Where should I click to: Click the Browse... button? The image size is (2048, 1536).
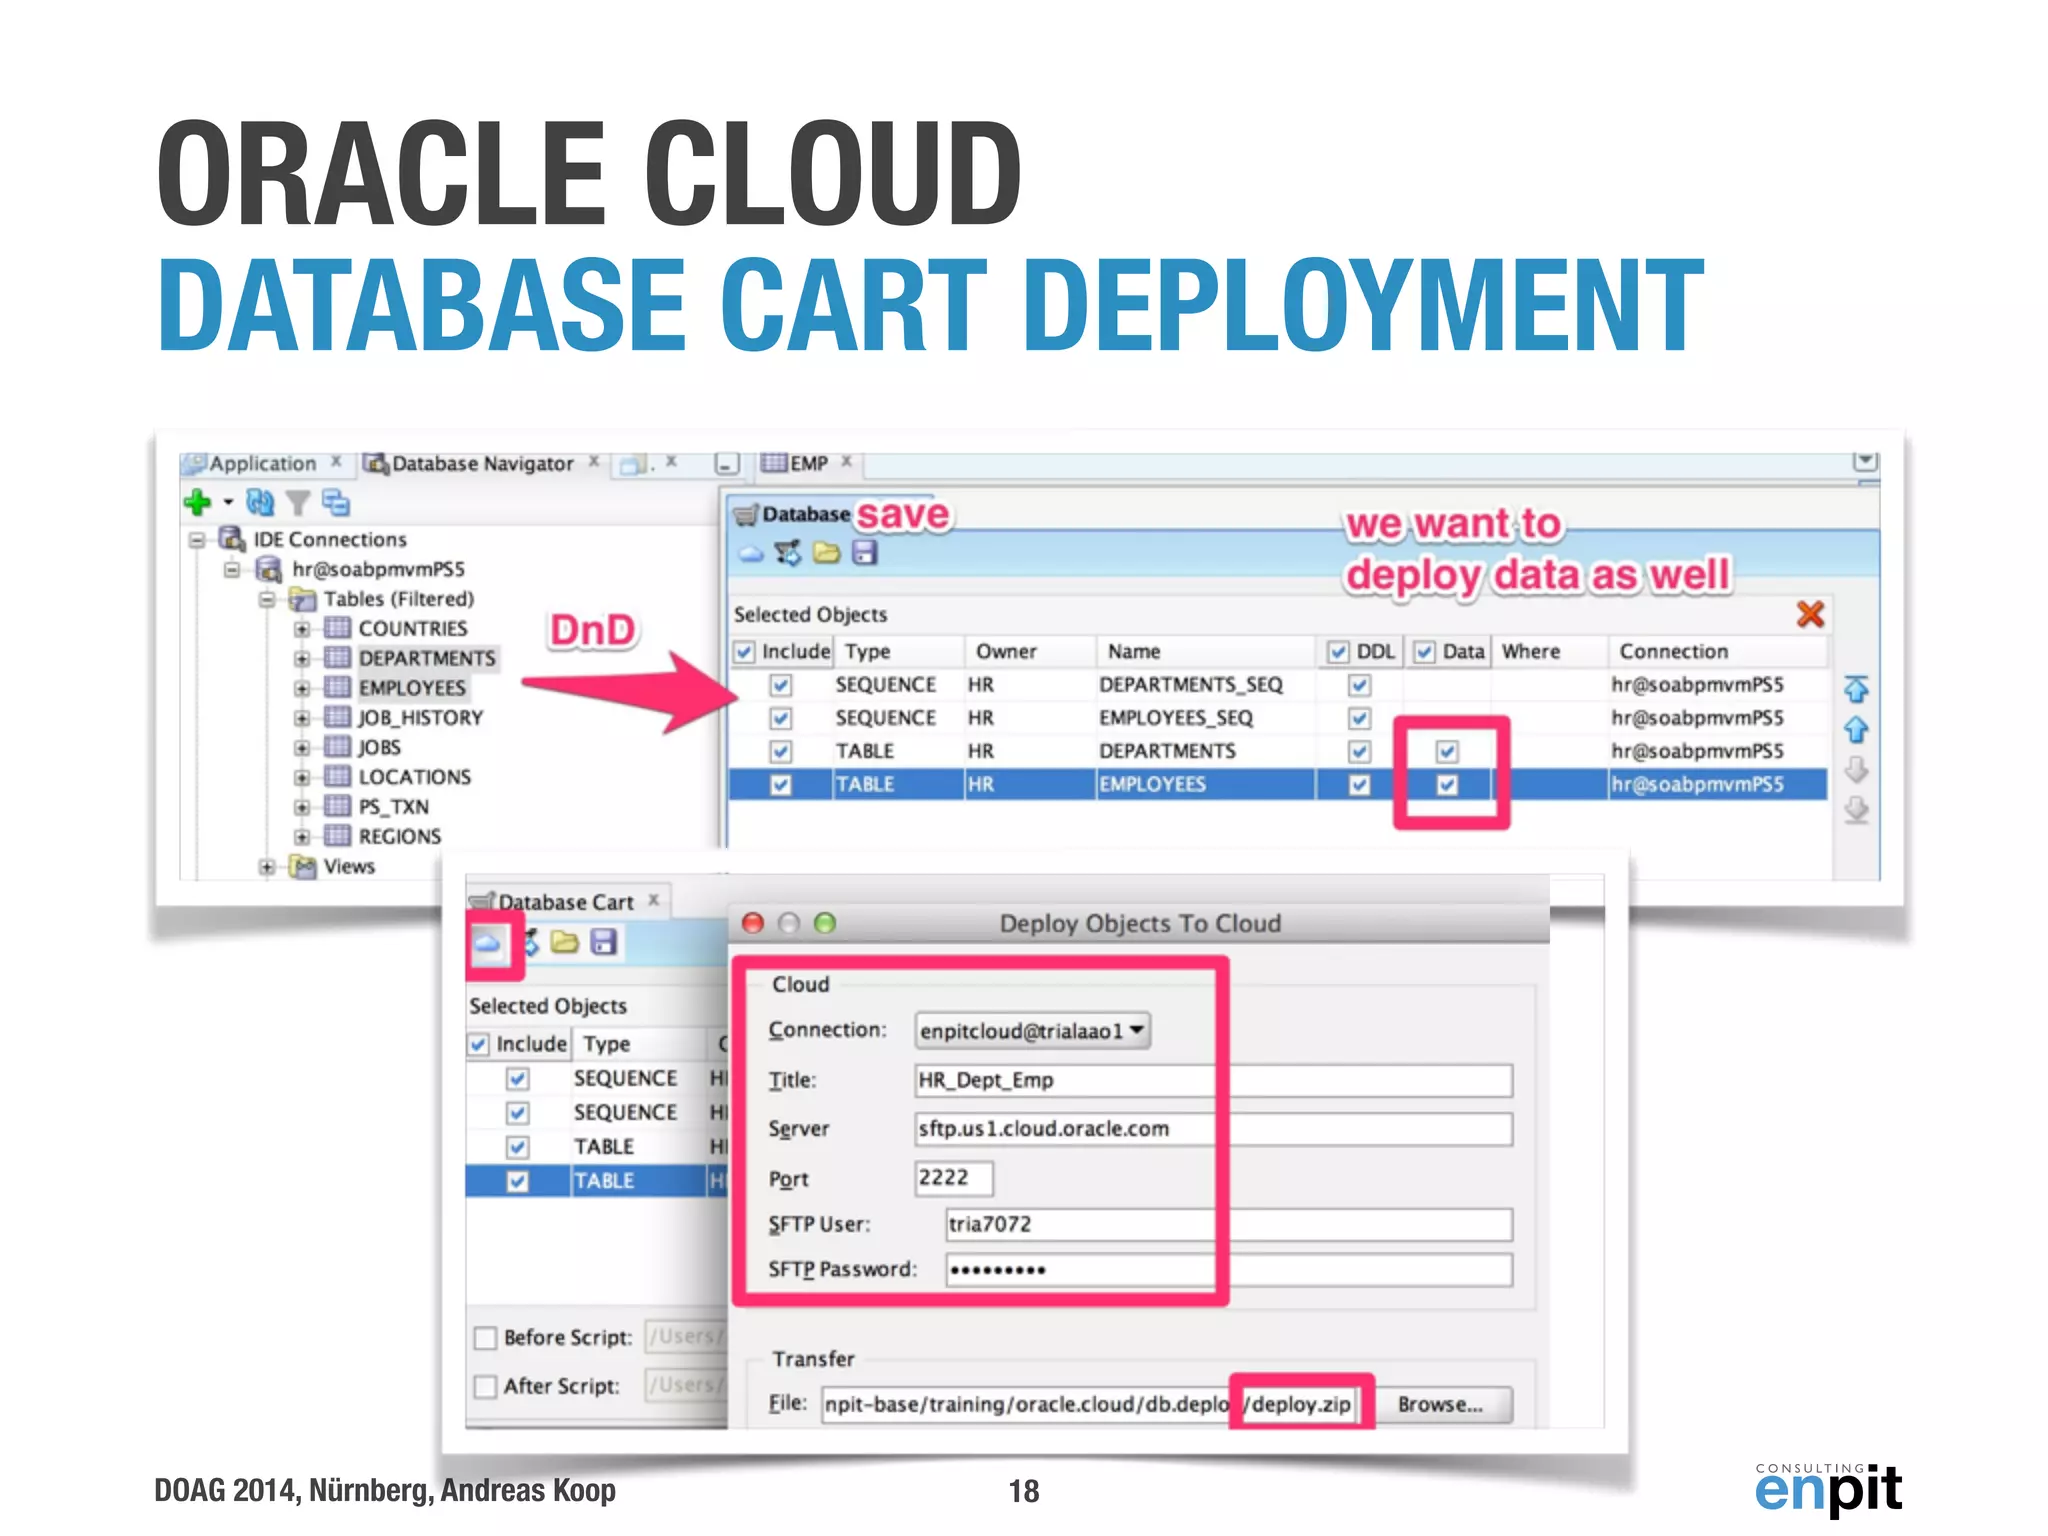1440,1405
